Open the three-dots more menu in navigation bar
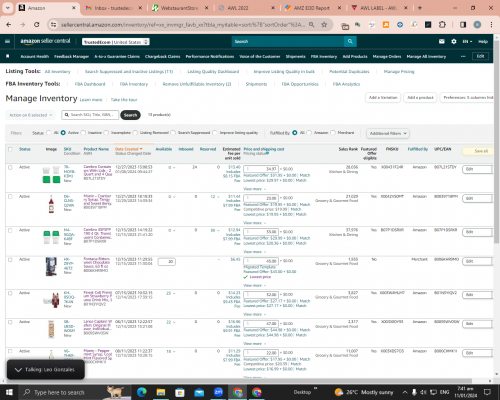 tap(463, 56)
